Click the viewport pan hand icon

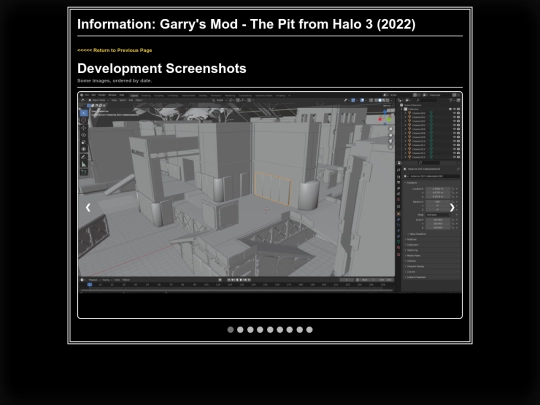point(391,135)
